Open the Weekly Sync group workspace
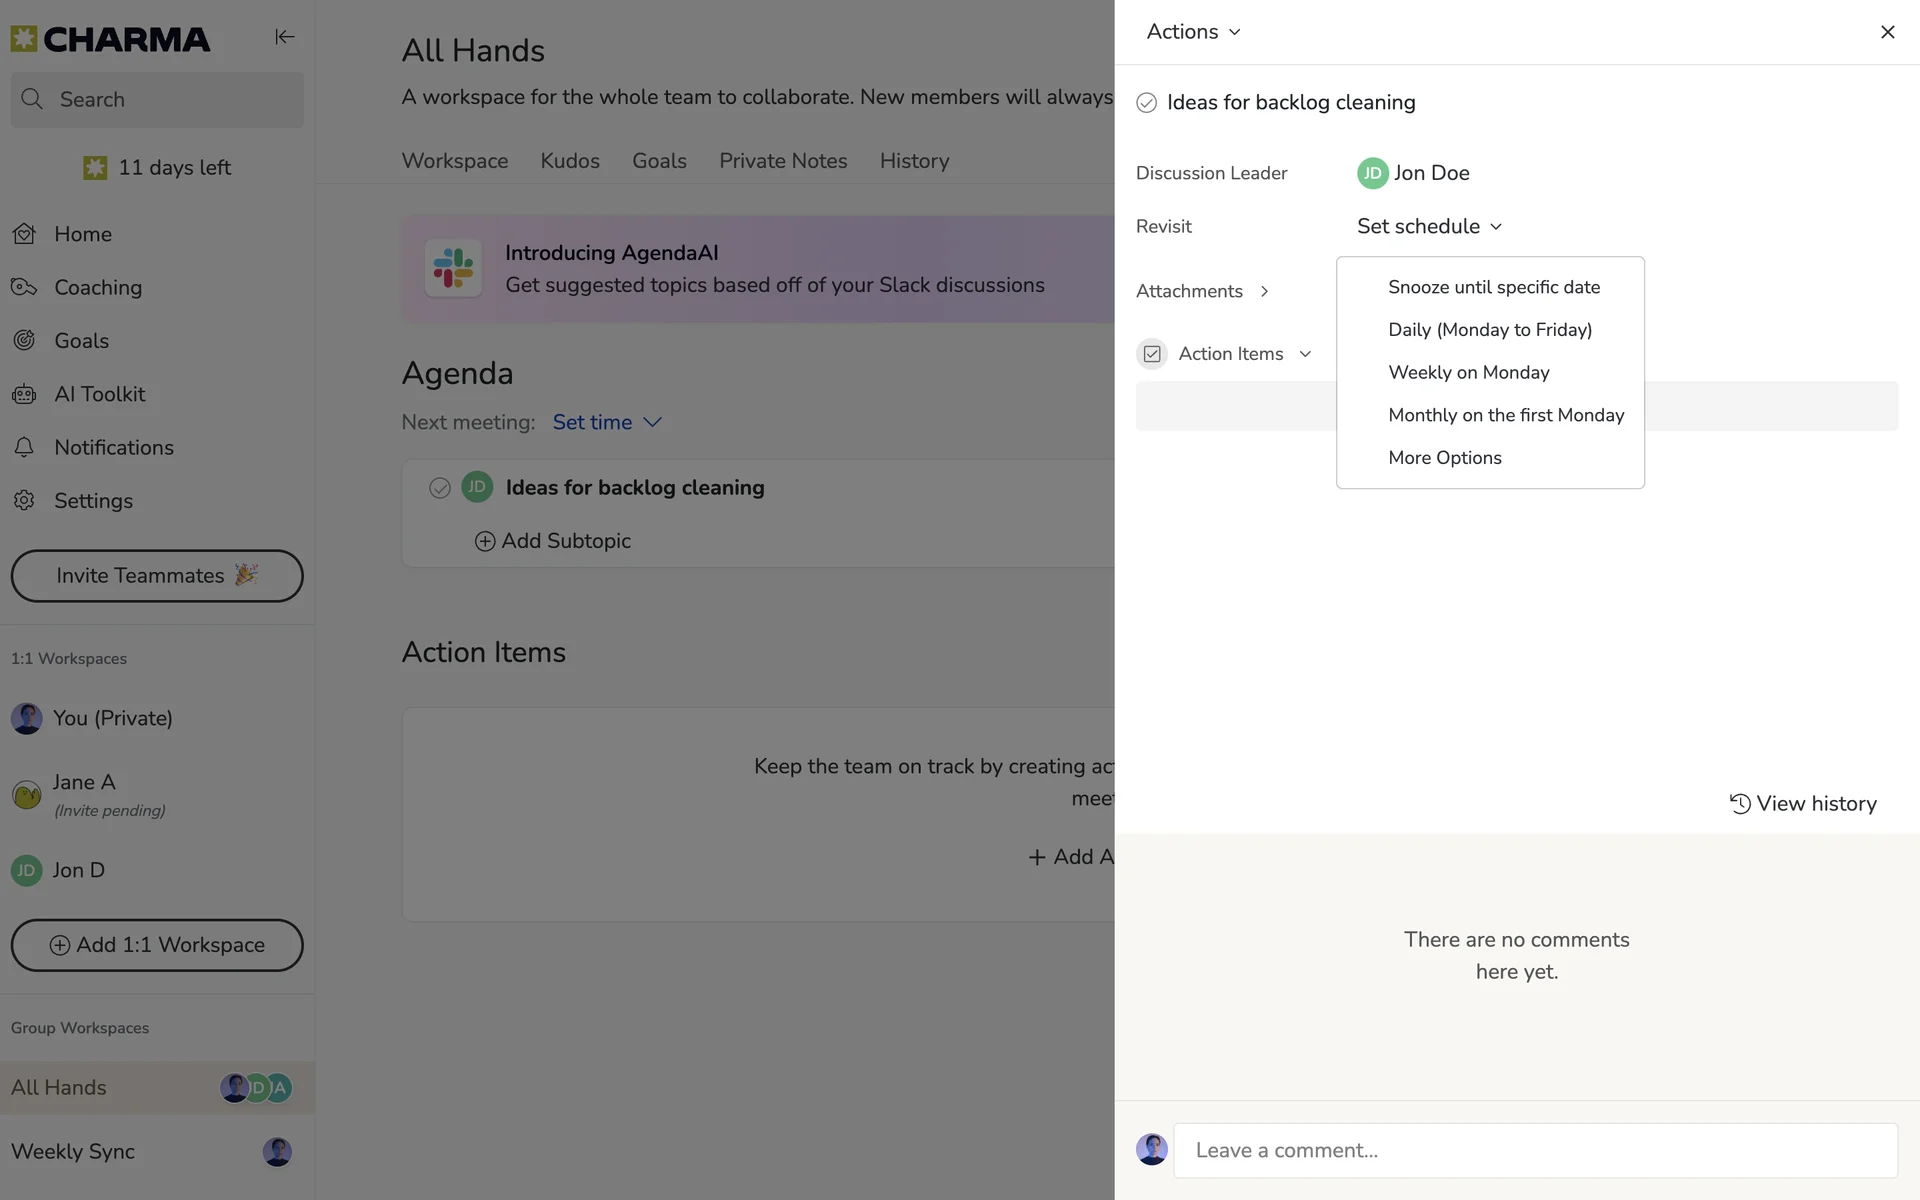This screenshot has height=1200, width=1920. pyautogui.click(x=73, y=1152)
